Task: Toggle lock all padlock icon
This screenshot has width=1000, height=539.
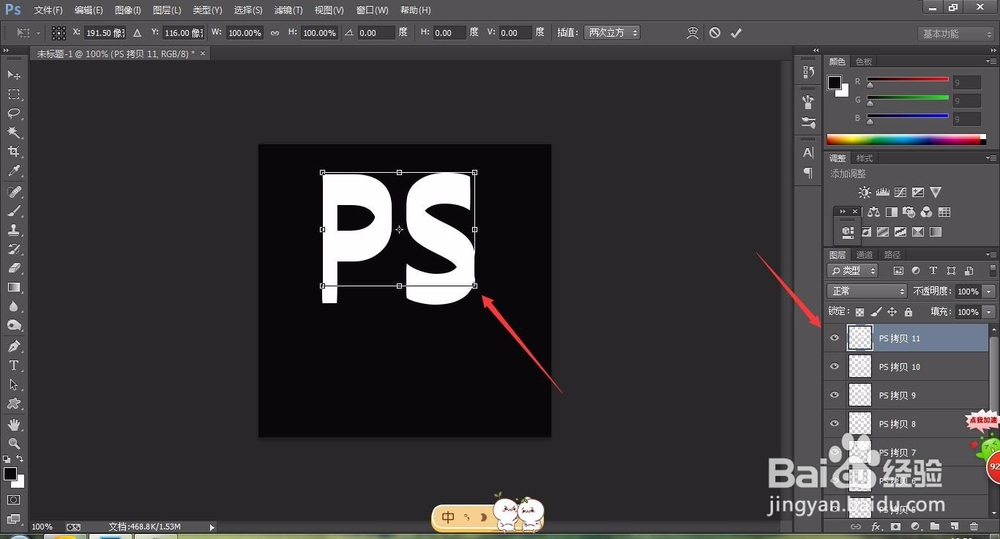Action: (908, 312)
